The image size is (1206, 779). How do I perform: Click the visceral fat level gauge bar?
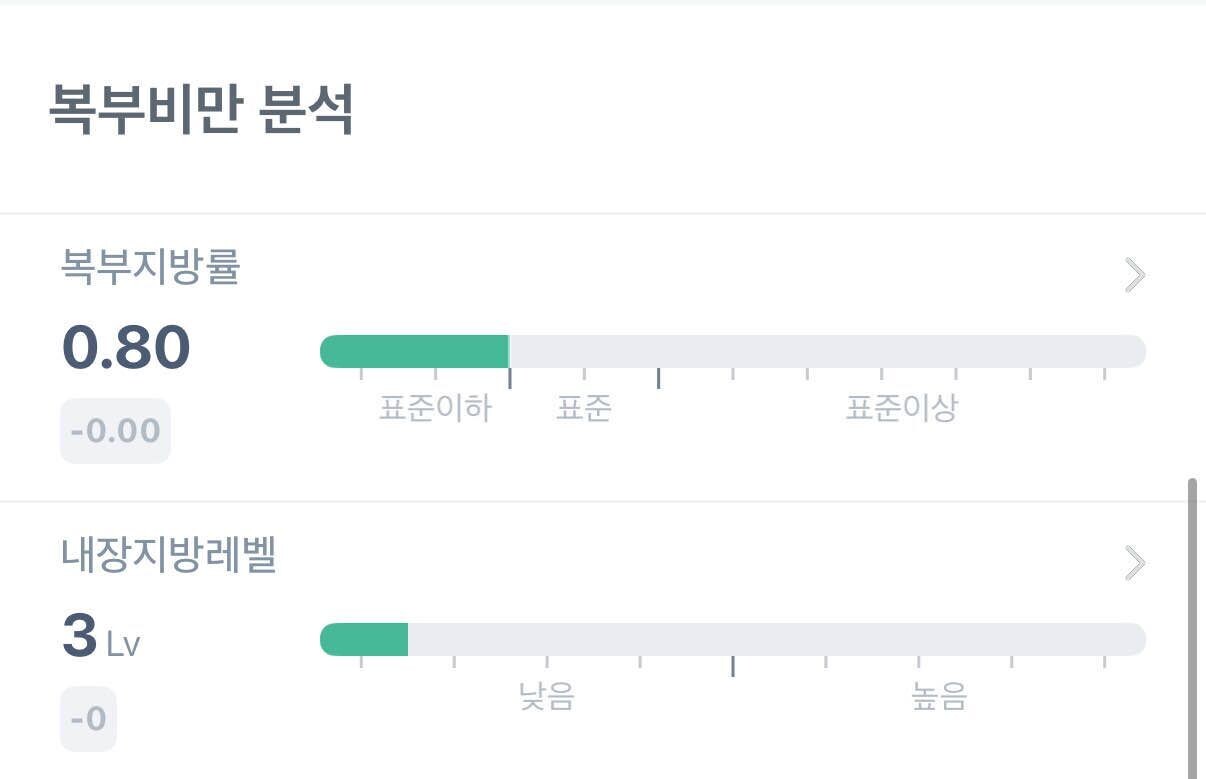click(365, 638)
